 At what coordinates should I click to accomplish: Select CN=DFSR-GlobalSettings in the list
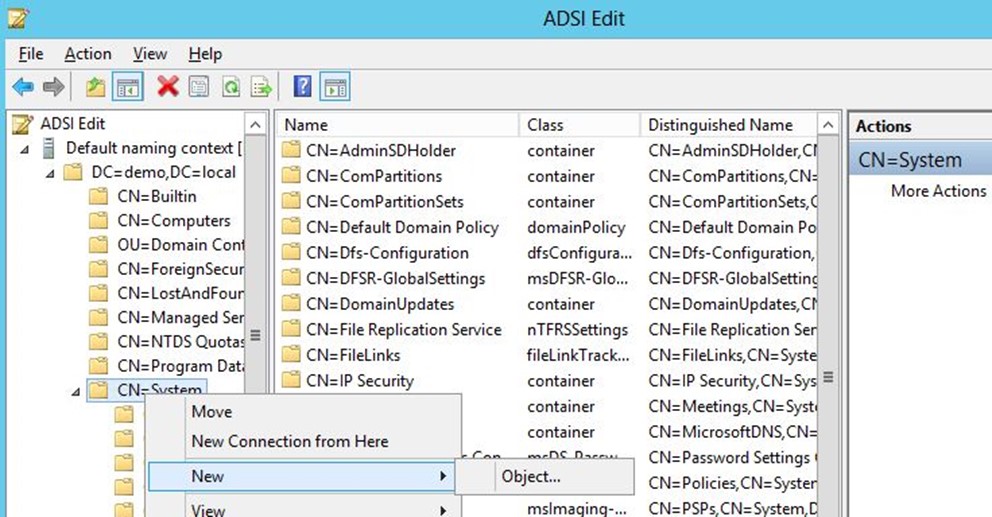(395, 278)
